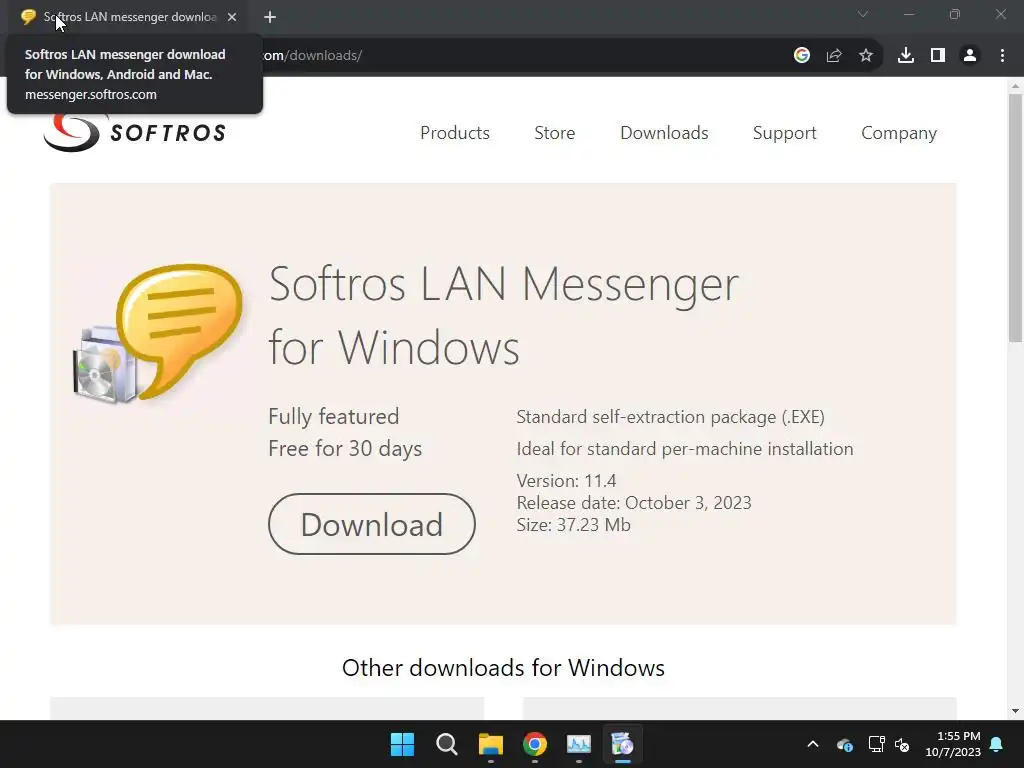Viewport: 1024px width, 768px height.
Task: Click 'Ideal for standard per-machine installation' text
Action: coord(684,449)
